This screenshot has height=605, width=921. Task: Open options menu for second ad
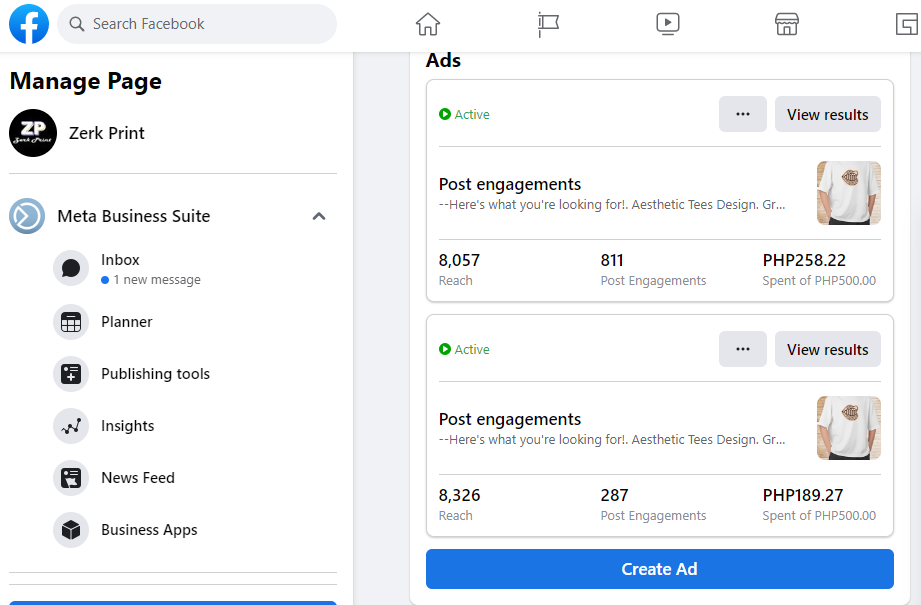click(x=743, y=349)
